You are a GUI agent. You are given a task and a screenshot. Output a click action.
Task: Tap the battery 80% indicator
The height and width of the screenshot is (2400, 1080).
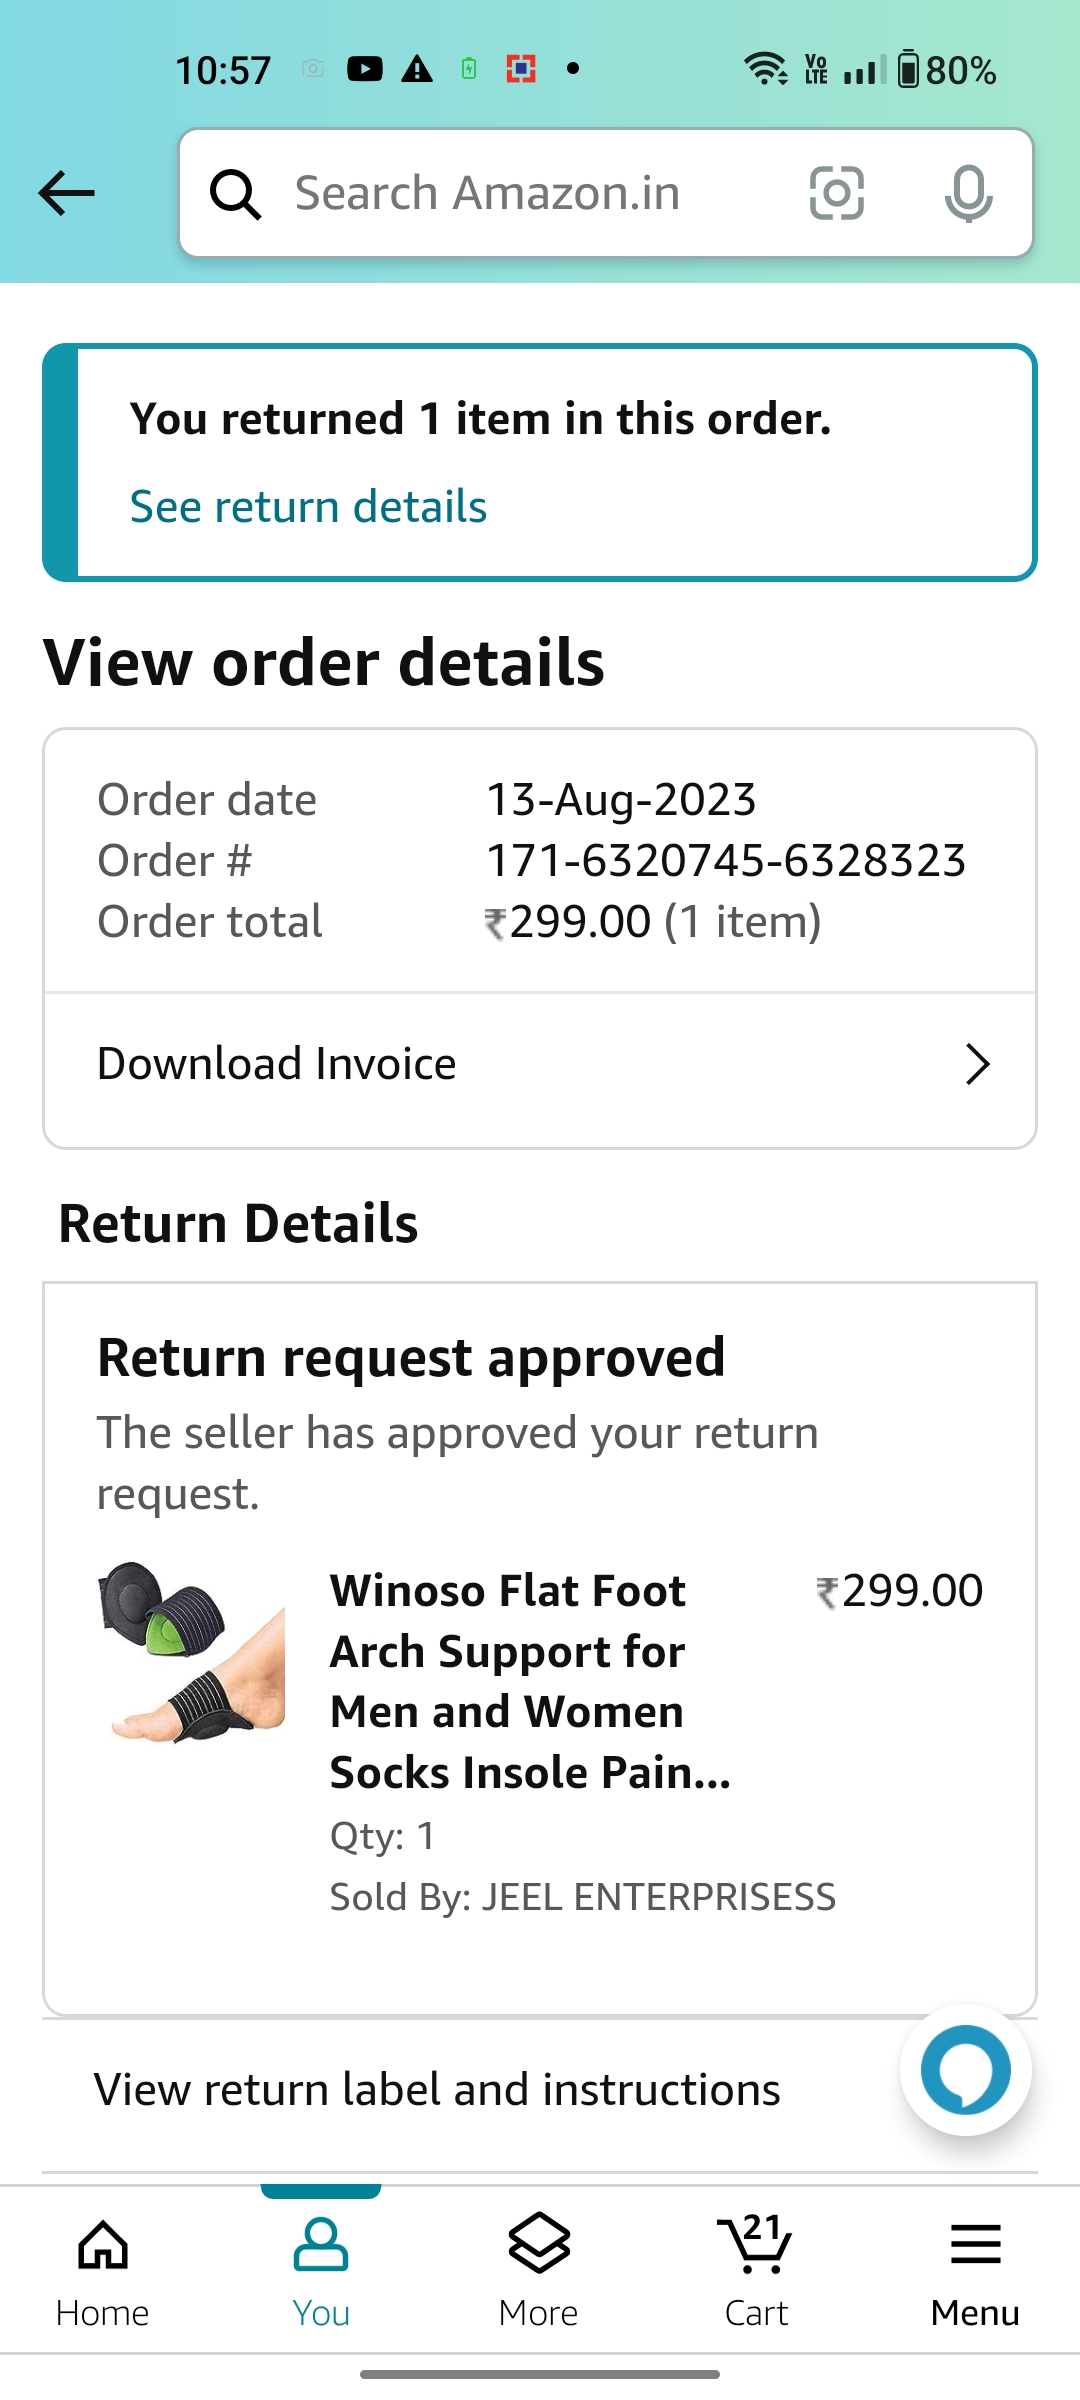(946, 70)
